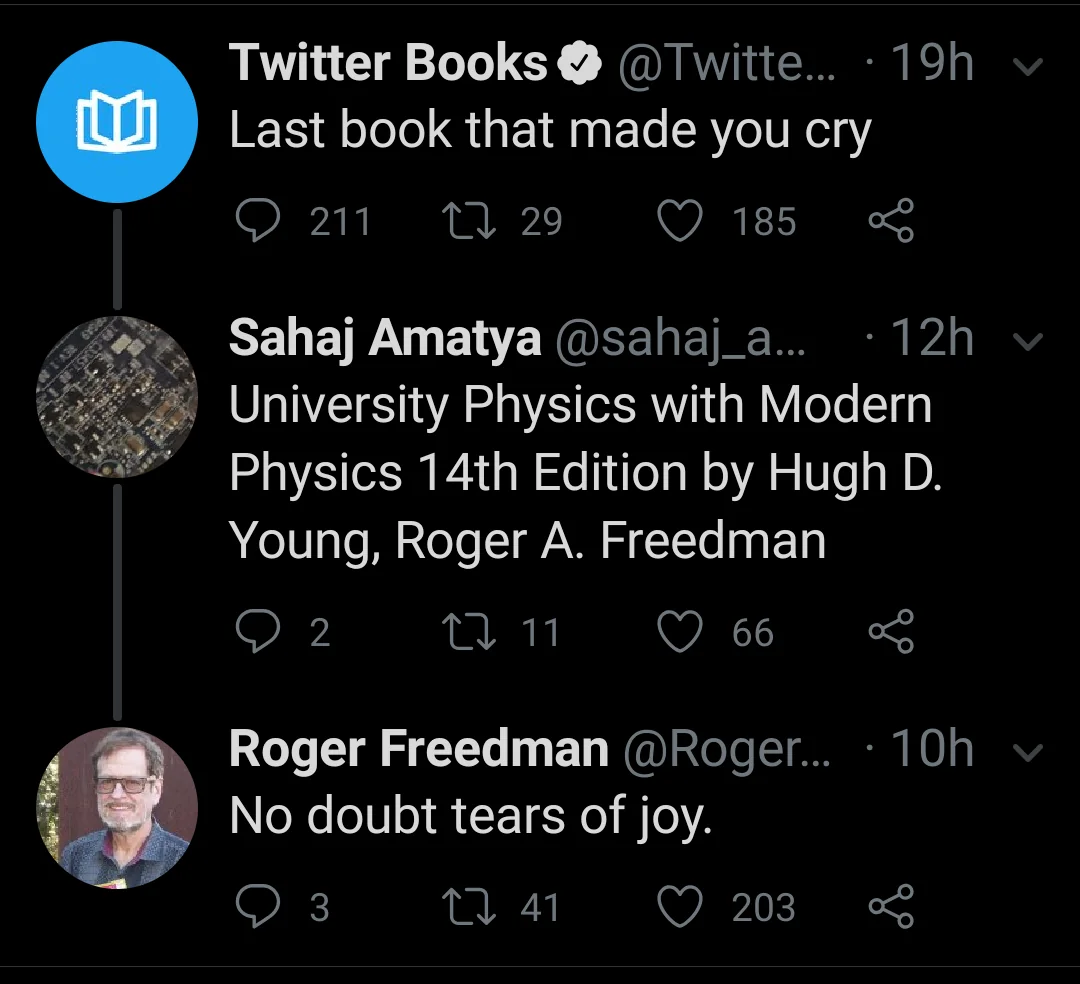This screenshot has width=1080, height=984.
Task: Open the dropdown arrow on Roger Freedman's tweet
Action: pyautogui.click(x=1028, y=751)
